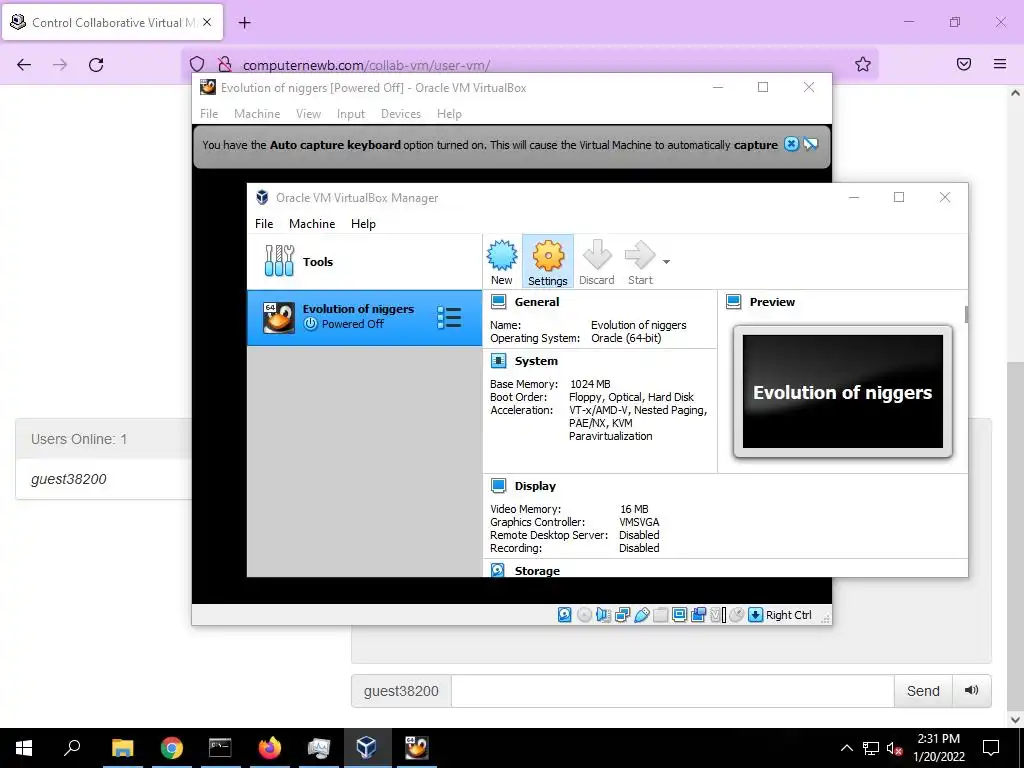The height and width of the screenshot is (768, 1024).
Task: Select the Tools entry in VirtualBox Manager
Action: coord(364,261)
